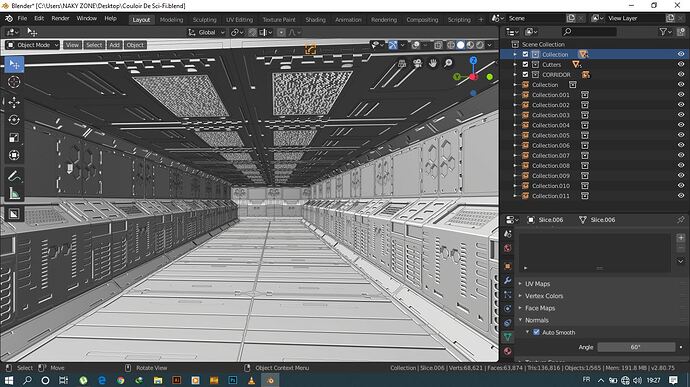Click the pan hand icon in viewport
Screen dimensions: 690x387
pyautogui.click(x=433, y=63)
